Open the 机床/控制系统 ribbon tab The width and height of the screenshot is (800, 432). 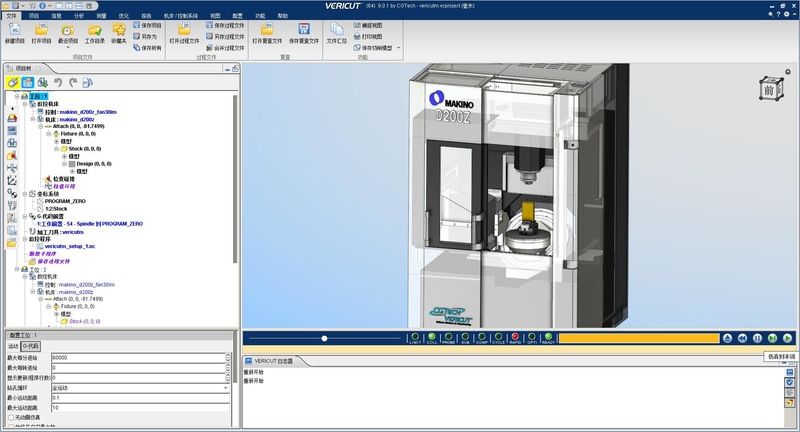pos(181,16)
